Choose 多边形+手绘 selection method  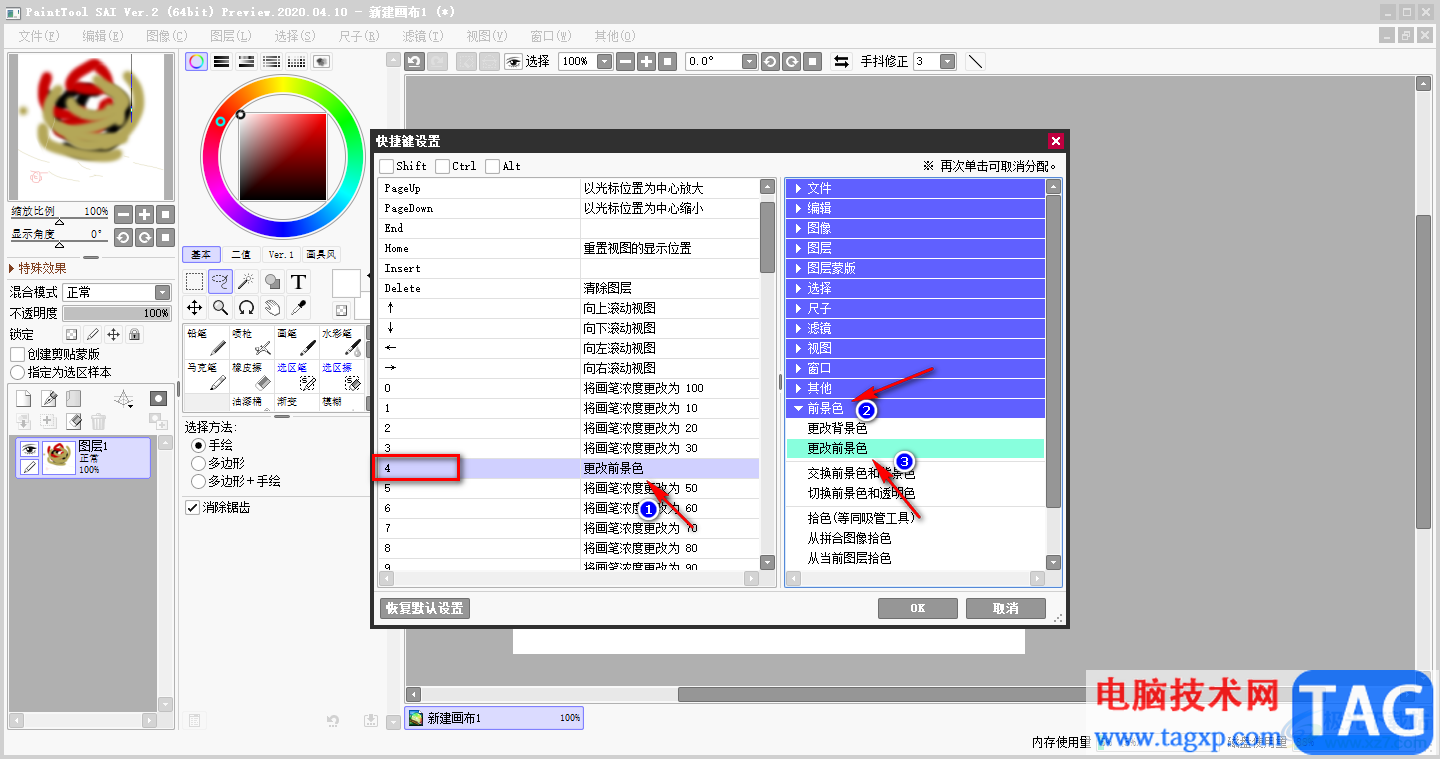[x=198, y=481]
